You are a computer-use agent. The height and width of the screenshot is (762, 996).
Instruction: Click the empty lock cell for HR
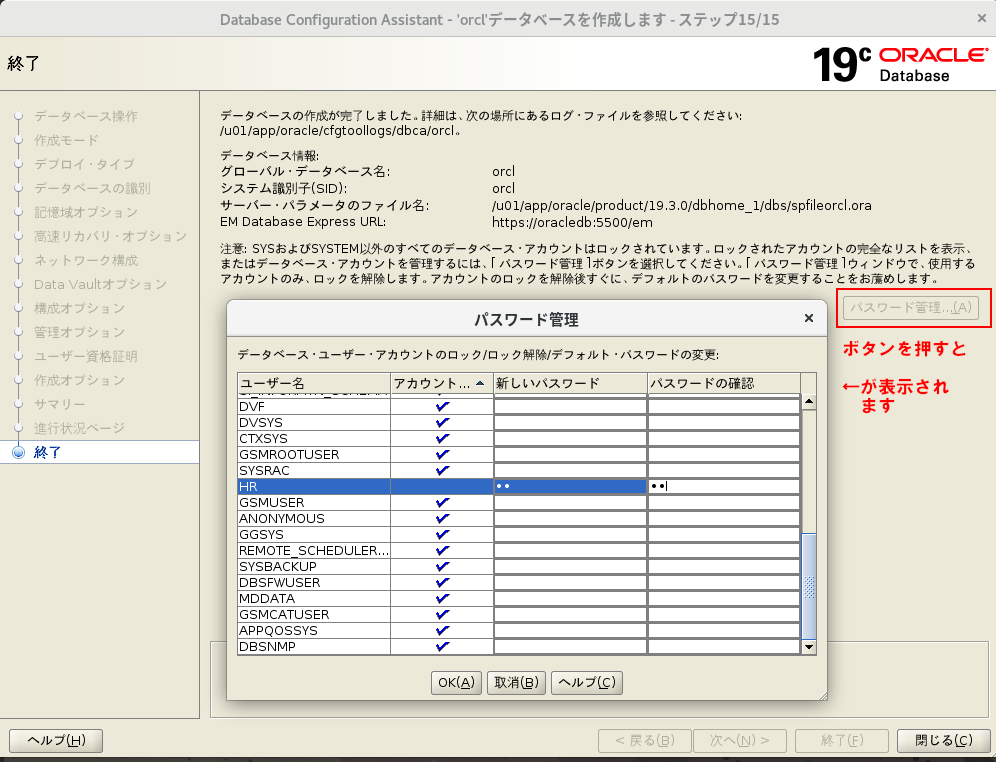click(x=442, y=486)
